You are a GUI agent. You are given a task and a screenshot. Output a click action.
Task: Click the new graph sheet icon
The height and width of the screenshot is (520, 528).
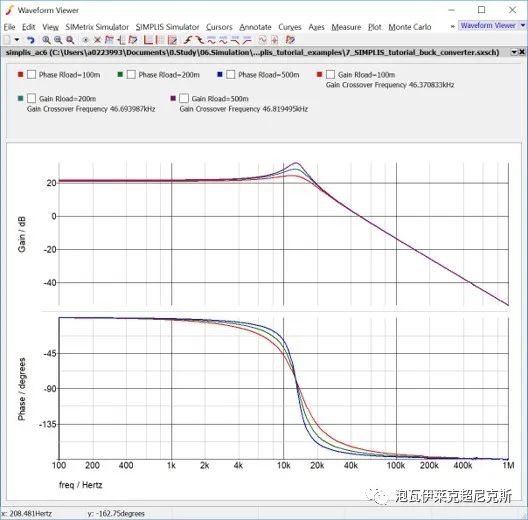click(7, 40)
